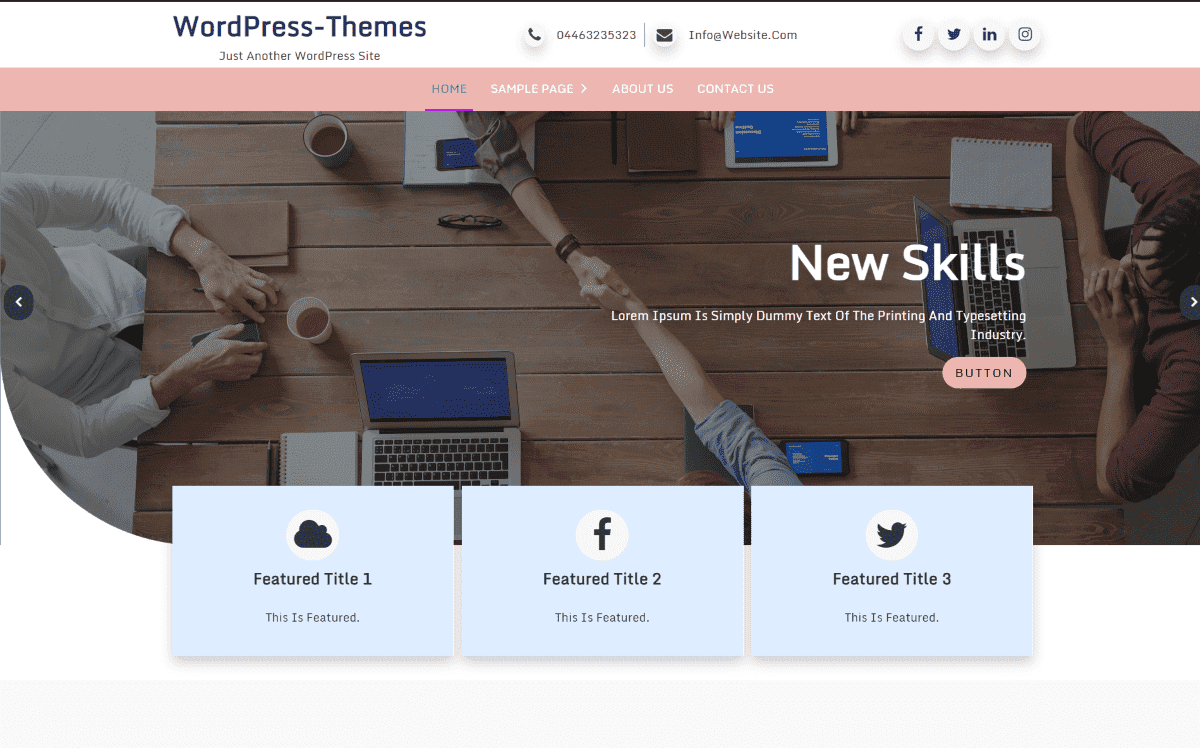Click the phone icon next to 04463235323
1200x748 pixels.
pos(535,34)
